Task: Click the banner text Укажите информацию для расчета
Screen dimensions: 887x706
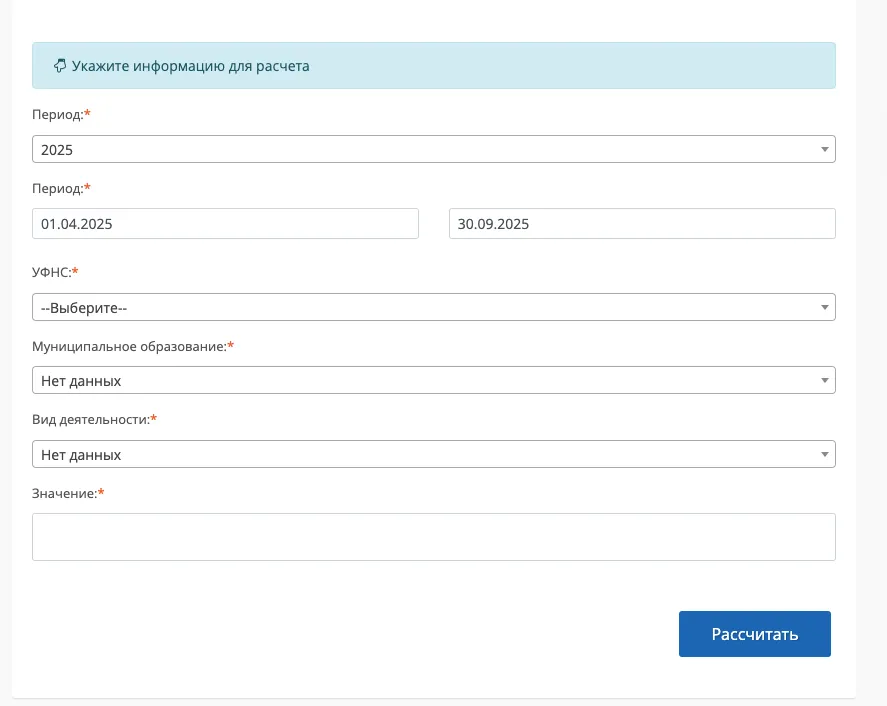Action: [x=190, y=66]
